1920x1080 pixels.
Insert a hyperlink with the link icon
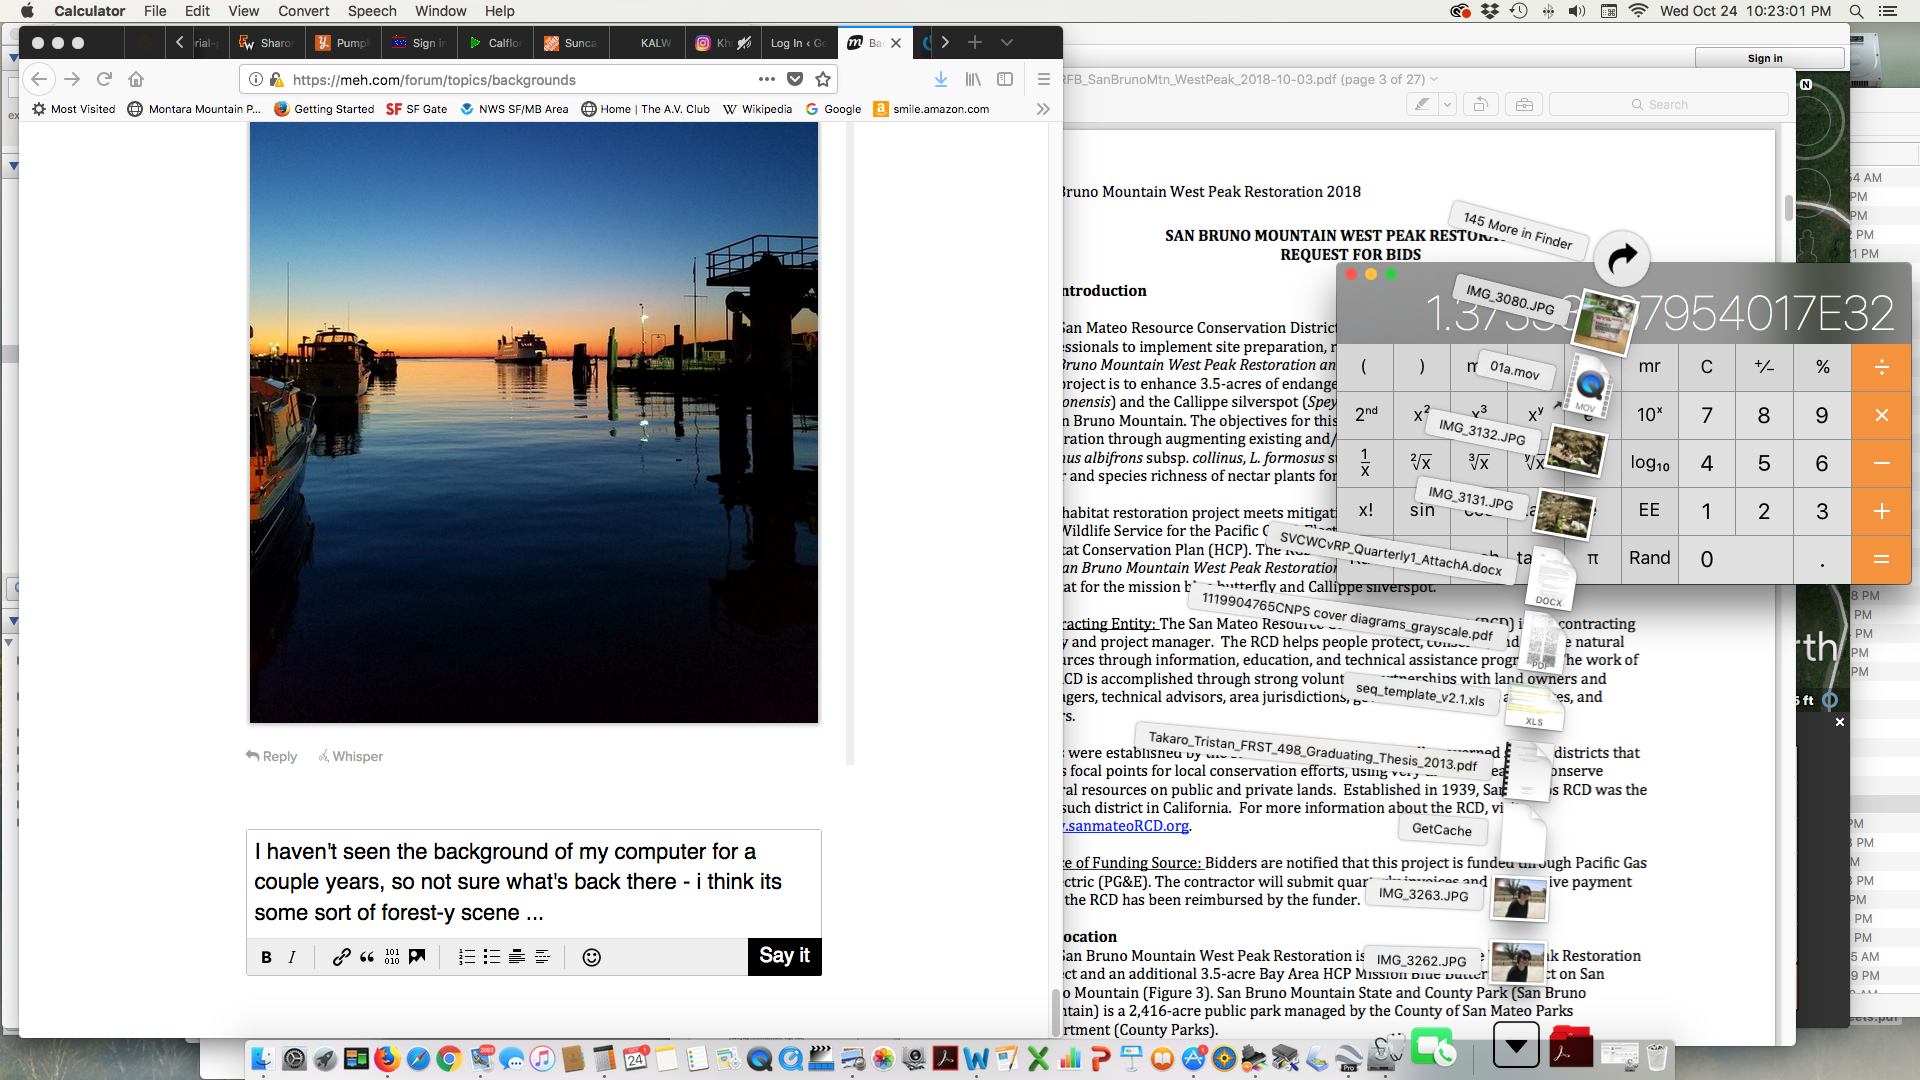(341, 957)
